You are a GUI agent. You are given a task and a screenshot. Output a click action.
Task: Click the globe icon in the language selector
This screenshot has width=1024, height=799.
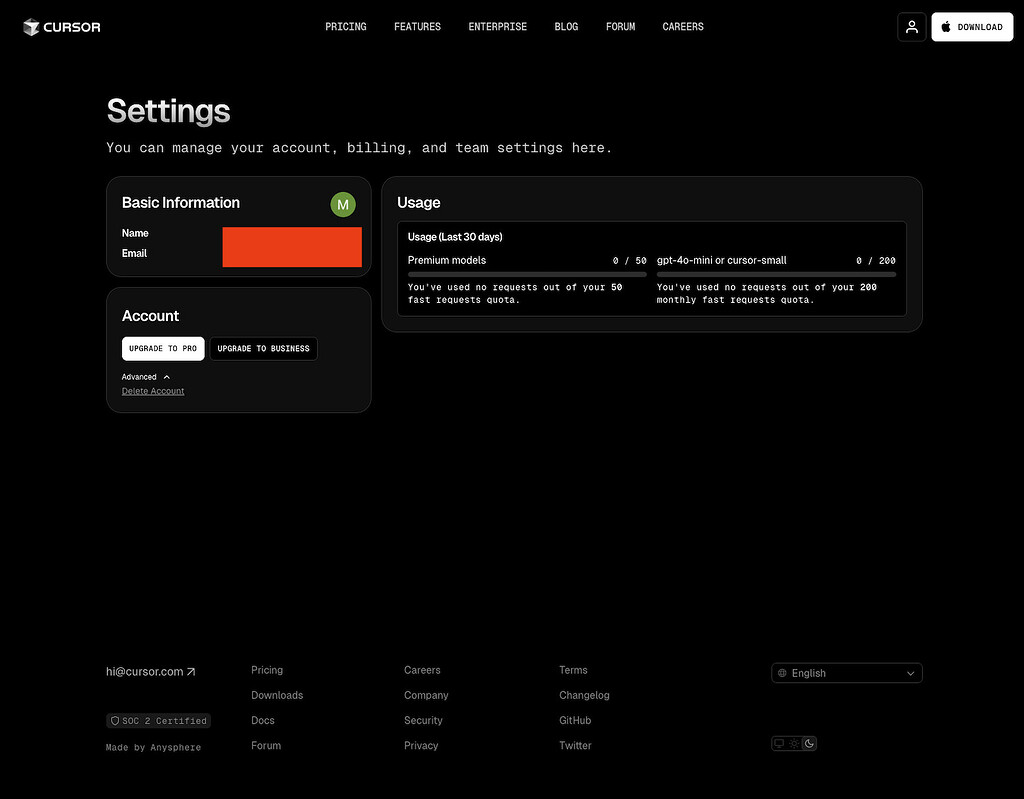click(x=783, y=672)
